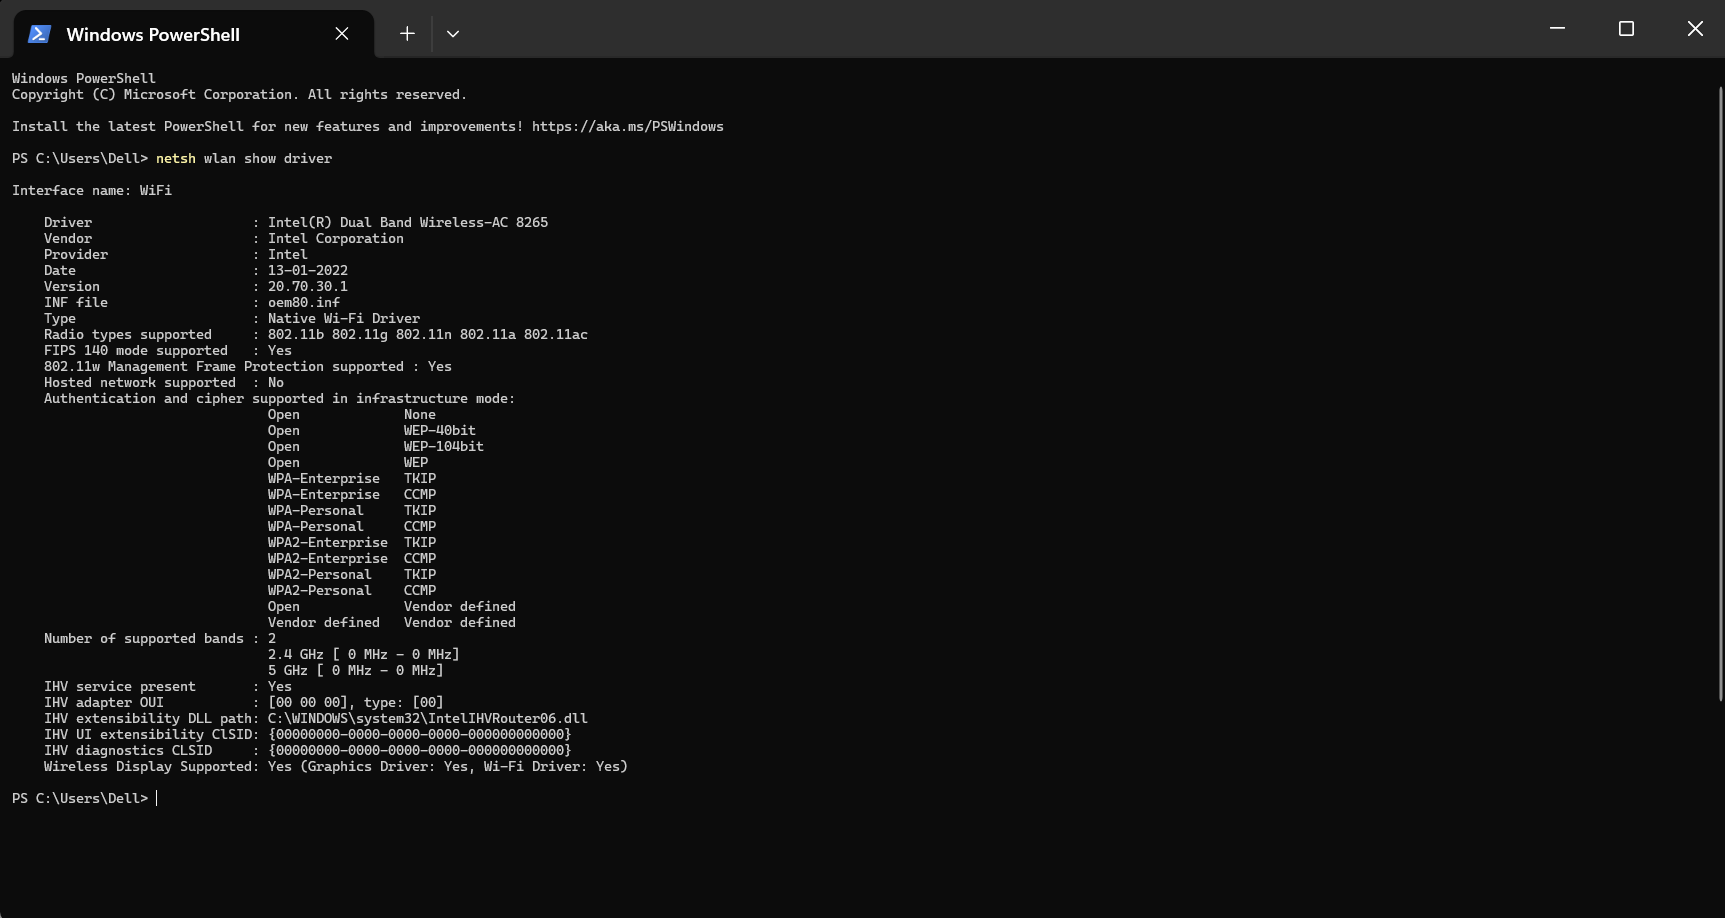Click 'IHV diagnostics CLSID' label
Image resolution: width=1725 pixels, height=918 pixels.
pos(128,751)
